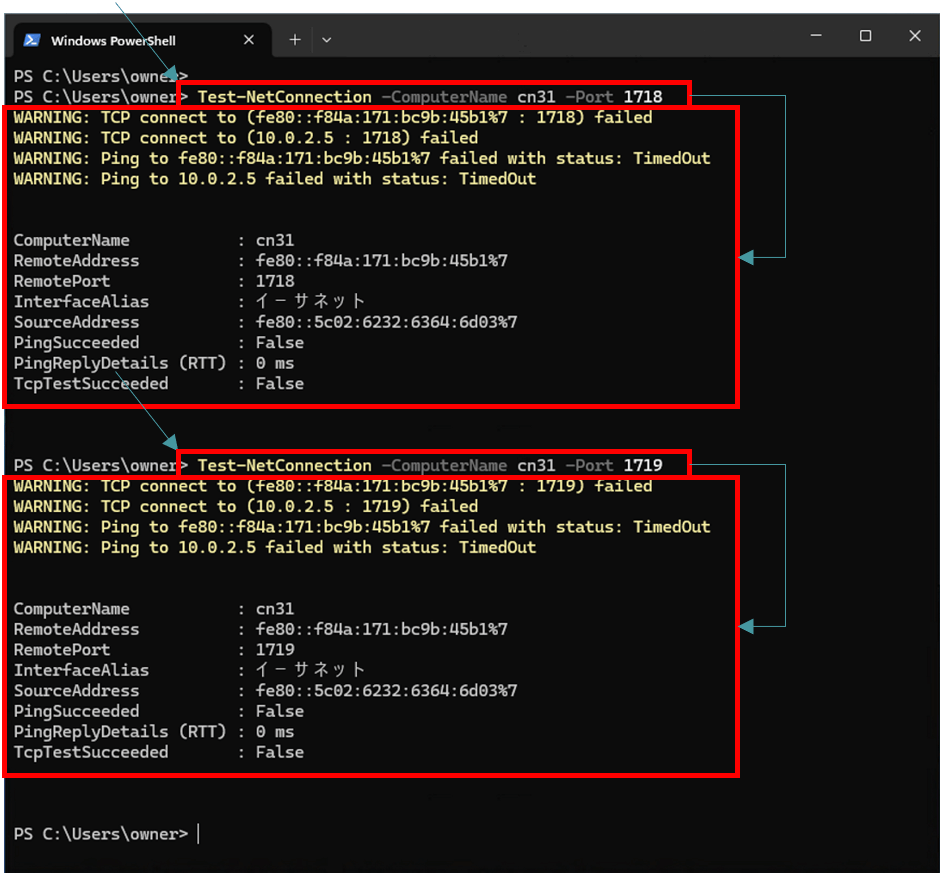Close the terminal window
This screenshot has height=873, width=940.
pyautogui.click(x=914, y=36)
